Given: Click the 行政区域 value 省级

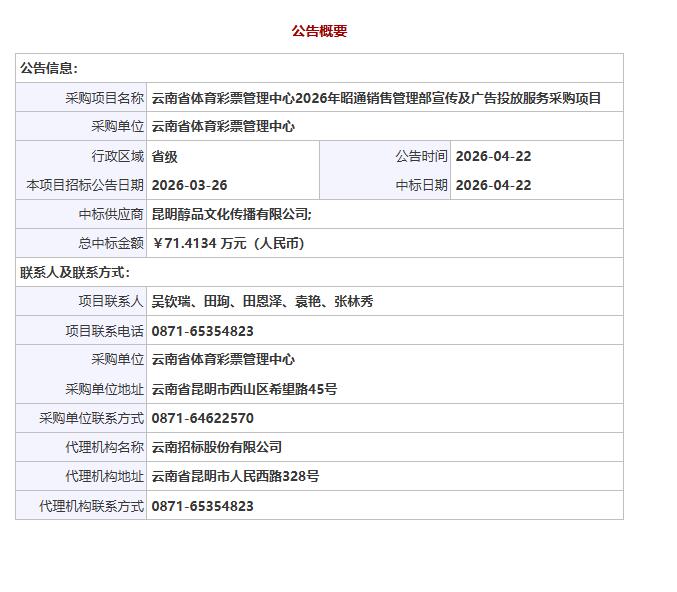Looking at the screenshot, I should (x=164, y=156).
